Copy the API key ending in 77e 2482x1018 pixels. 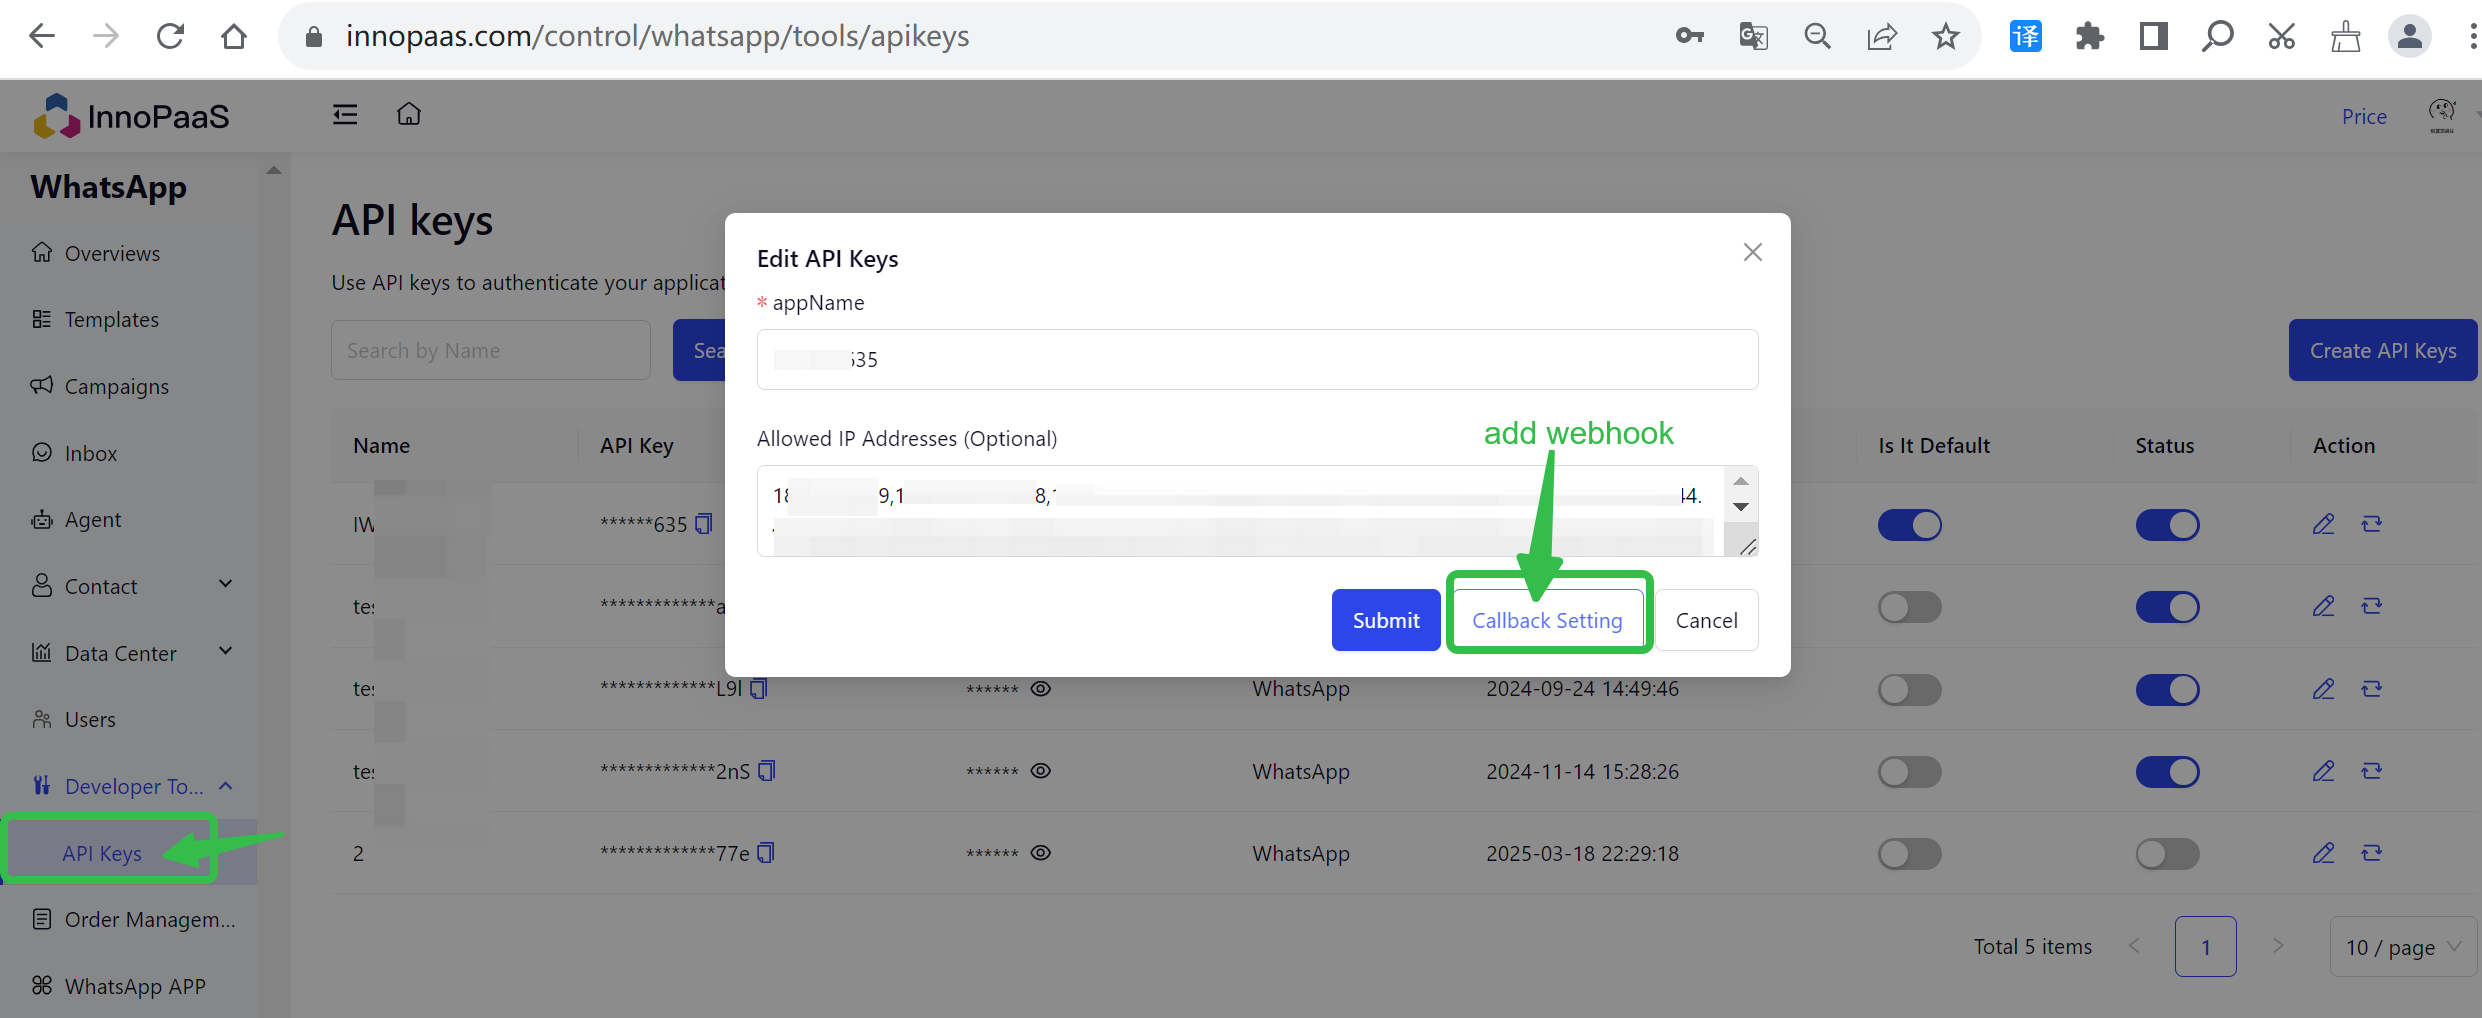pyautogui.click(x=766, y=853)
